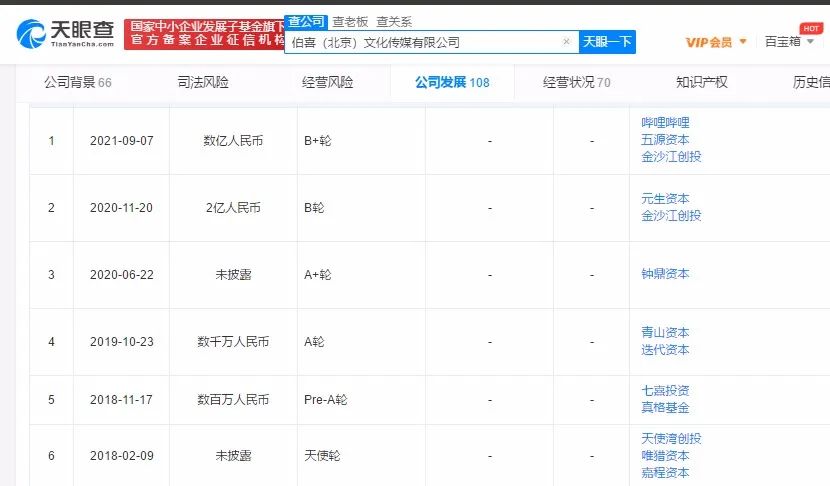The height and width of the screenshot is (486, 830).
Task: Click the date 2018-02-09 cell
Action: click(x=122, y=456)
